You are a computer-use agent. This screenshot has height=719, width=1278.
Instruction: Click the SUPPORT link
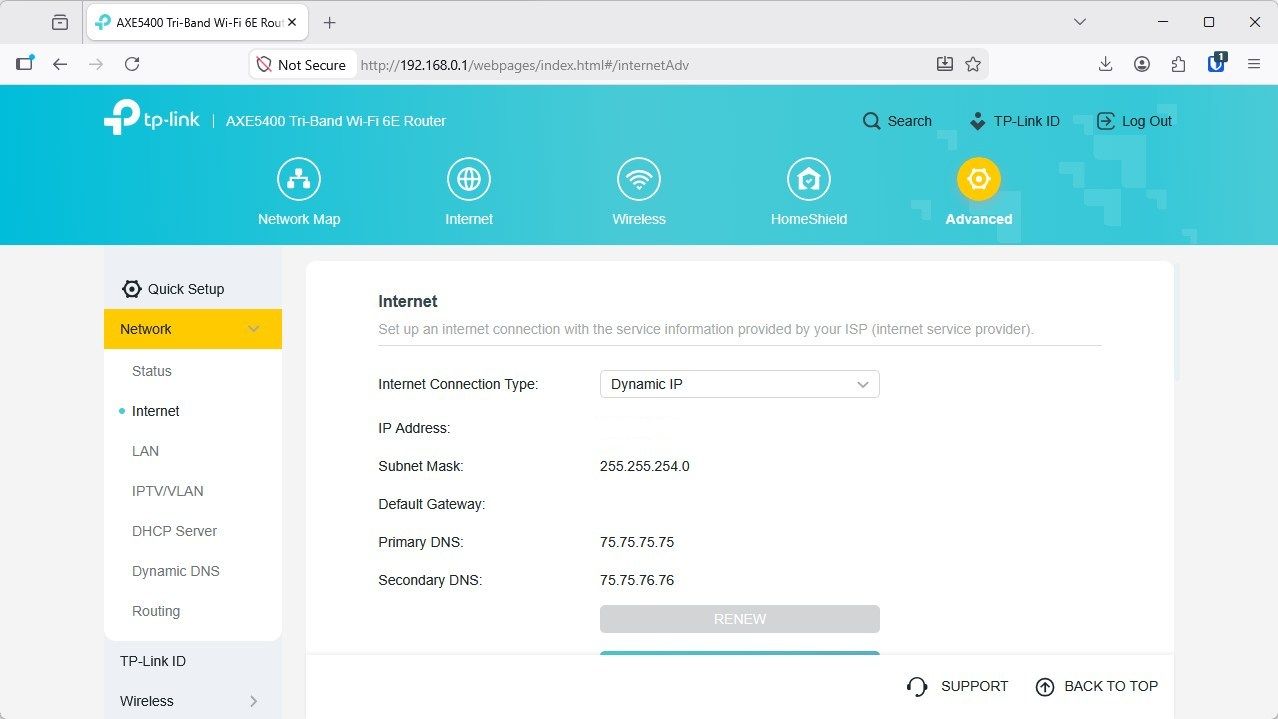(x=957, y=686)
